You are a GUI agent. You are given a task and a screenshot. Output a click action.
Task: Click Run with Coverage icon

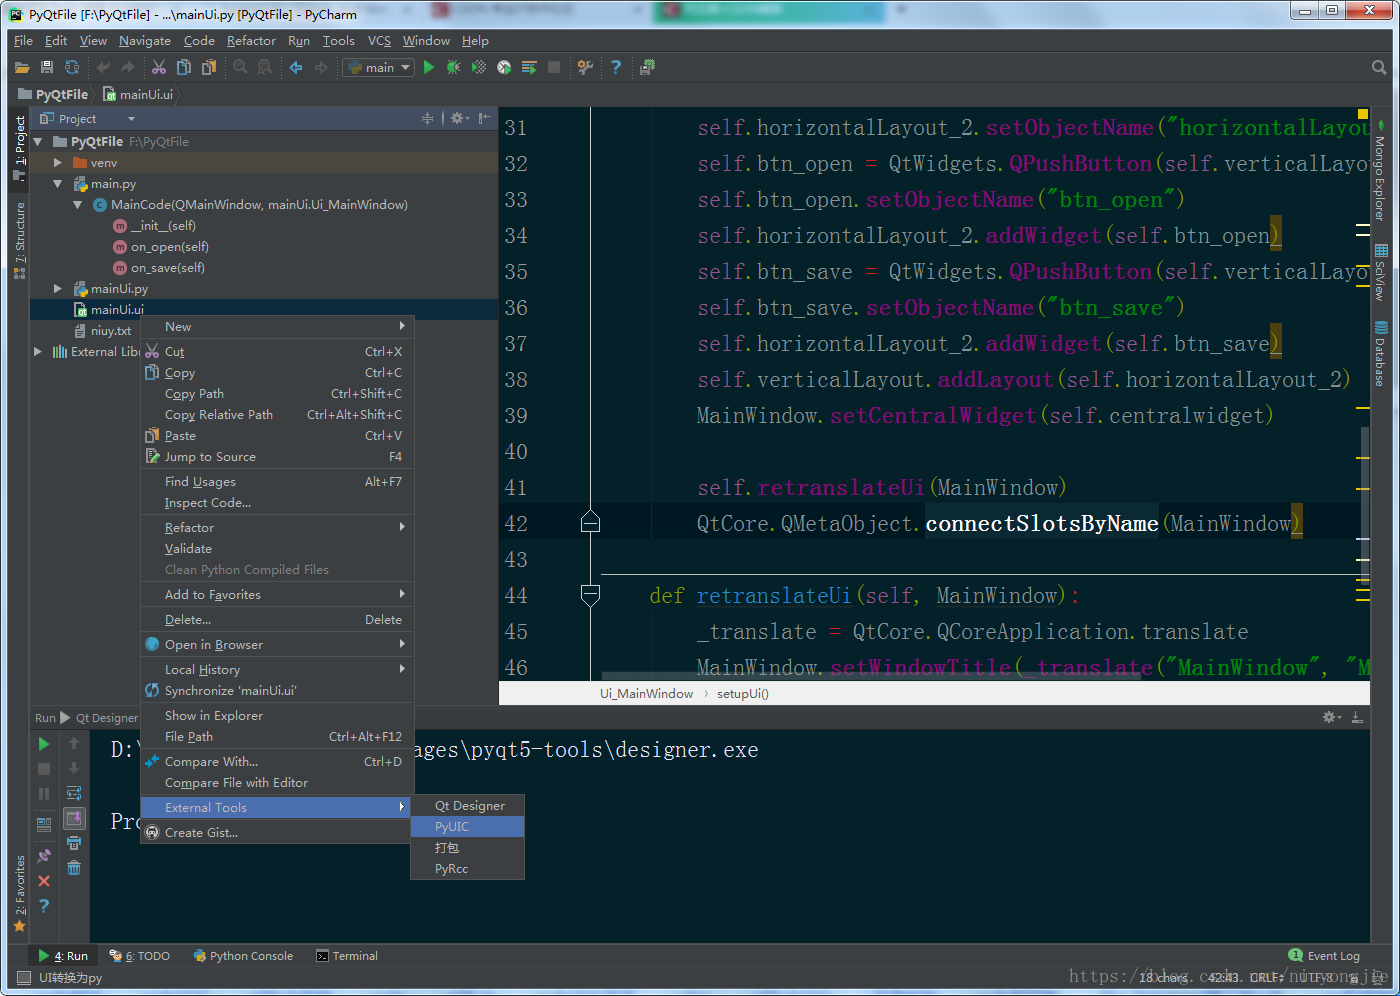click(x=479, y=67)
